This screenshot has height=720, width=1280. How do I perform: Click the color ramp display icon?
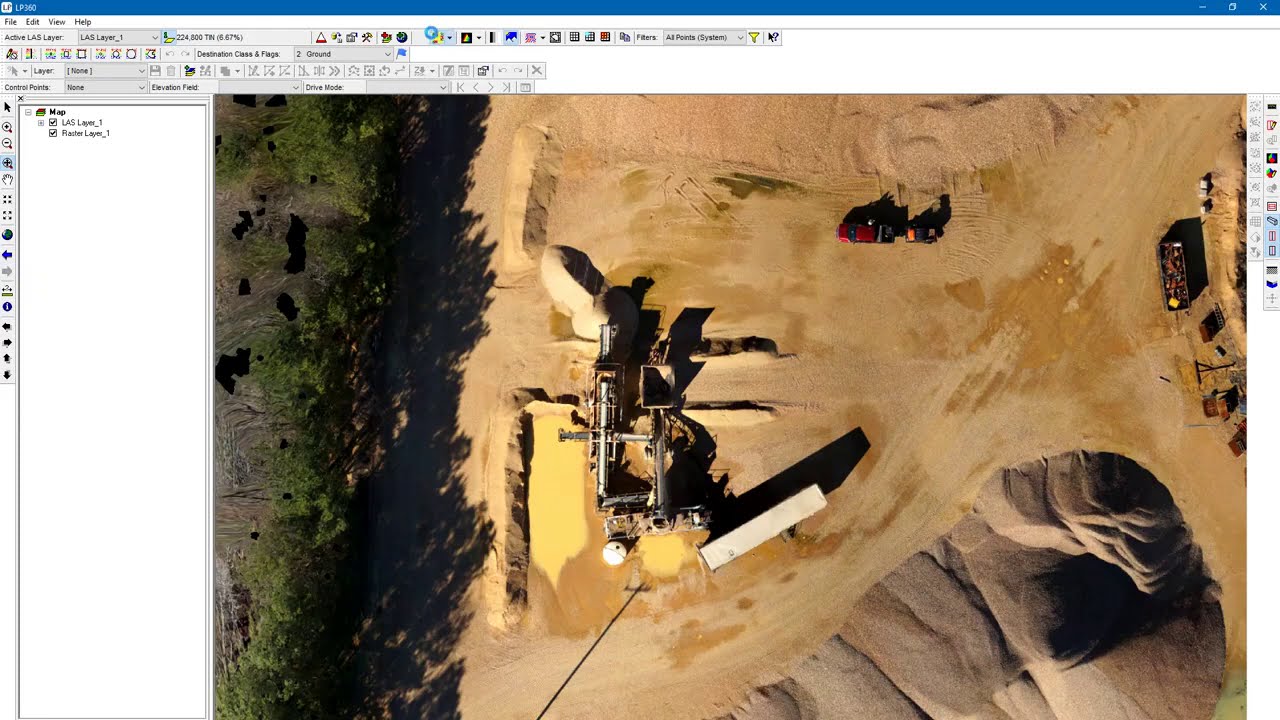click(466, 38)
